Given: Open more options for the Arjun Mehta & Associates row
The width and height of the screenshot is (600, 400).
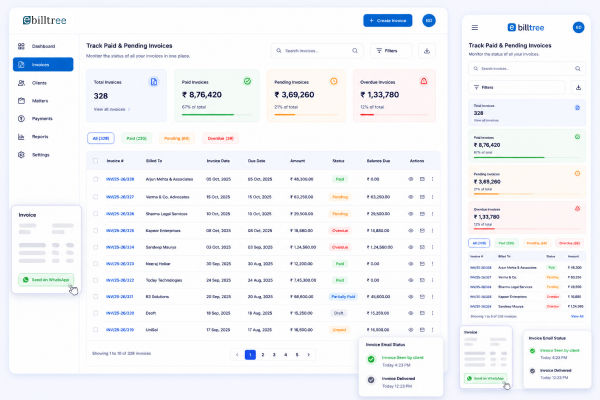Looking at the screenshot, I should tap(432, 179).
